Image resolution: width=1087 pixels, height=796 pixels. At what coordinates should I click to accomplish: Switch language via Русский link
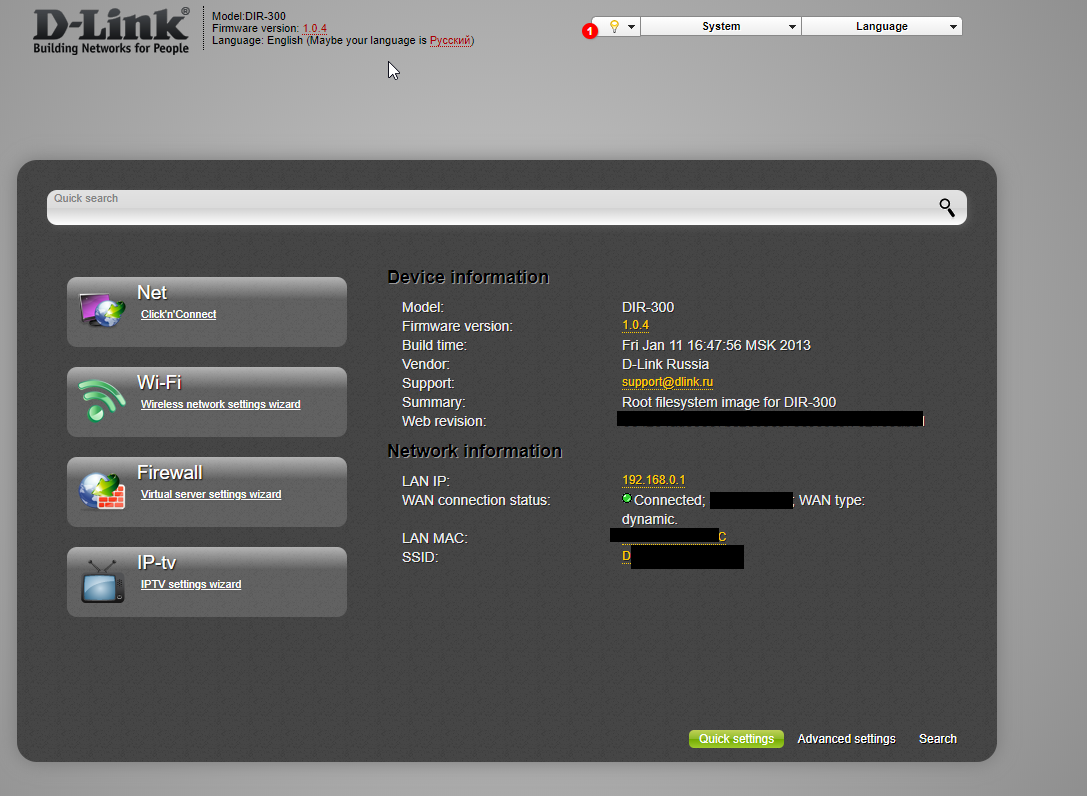click(450, 40)
